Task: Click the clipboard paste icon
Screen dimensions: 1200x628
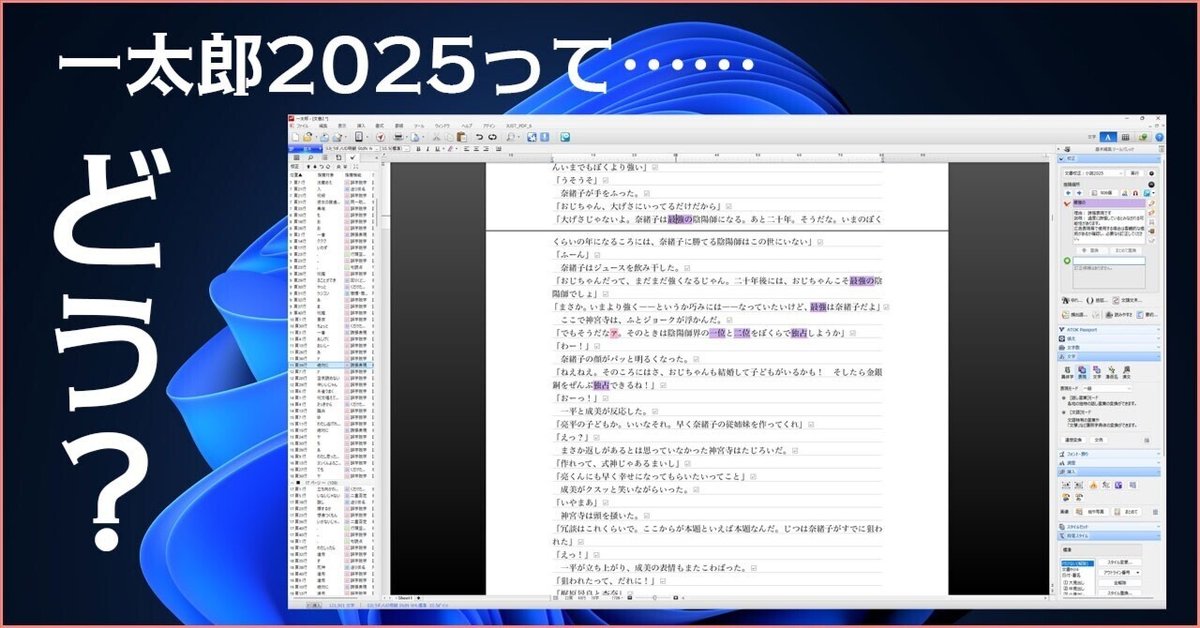Action: pos(461,137)
